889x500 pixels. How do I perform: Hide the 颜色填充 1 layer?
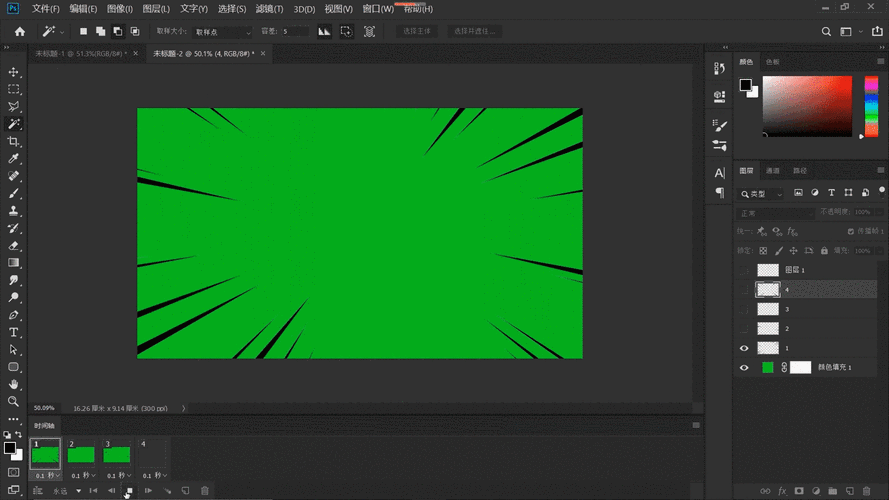click(x=743, y=368)
